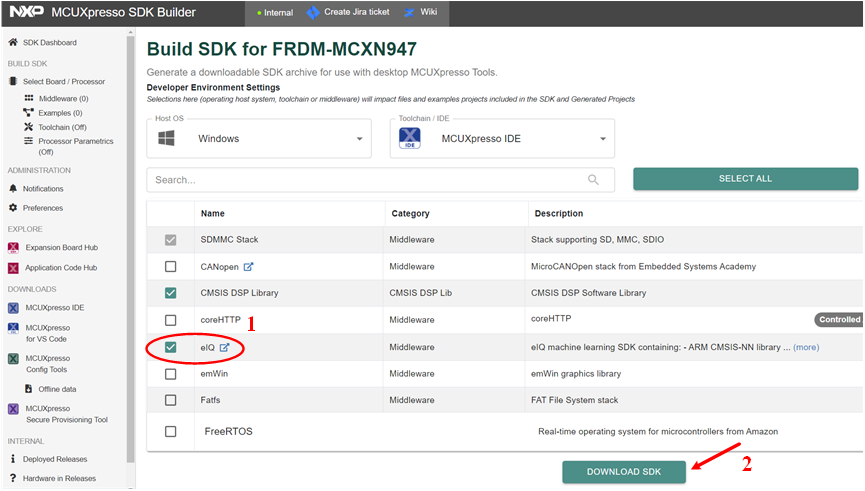Open Examples (0) sidebar item

pos(60,113)
